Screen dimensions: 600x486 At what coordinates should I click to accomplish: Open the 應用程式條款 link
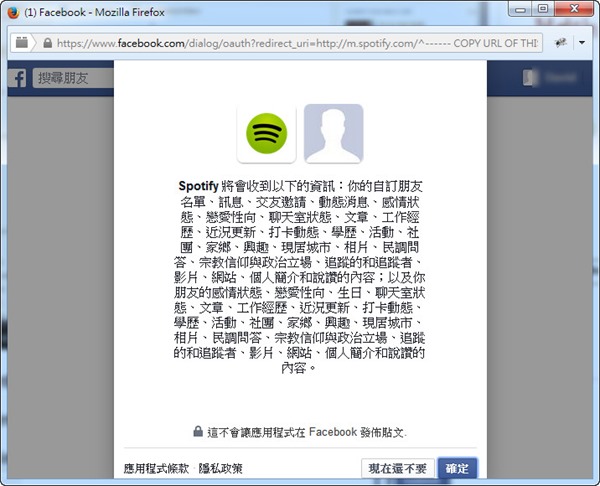coord(156,468)
